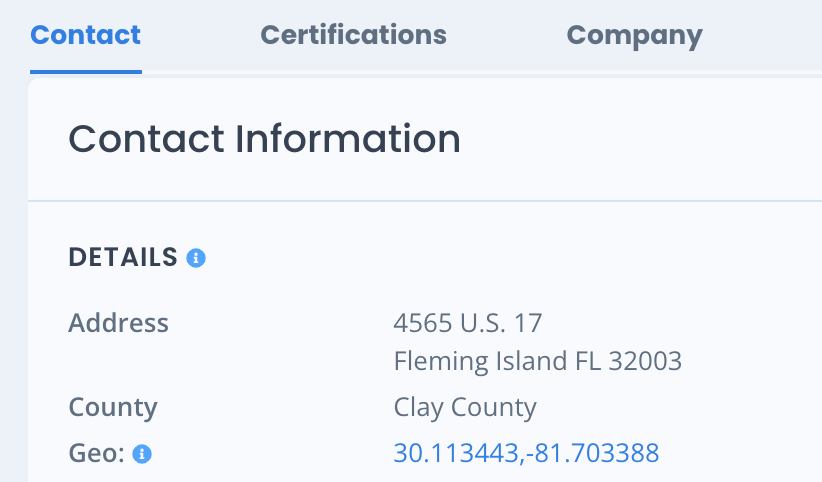Click the Fleming Island city name text
The image size is (822, 482).
tap(481, 361)
